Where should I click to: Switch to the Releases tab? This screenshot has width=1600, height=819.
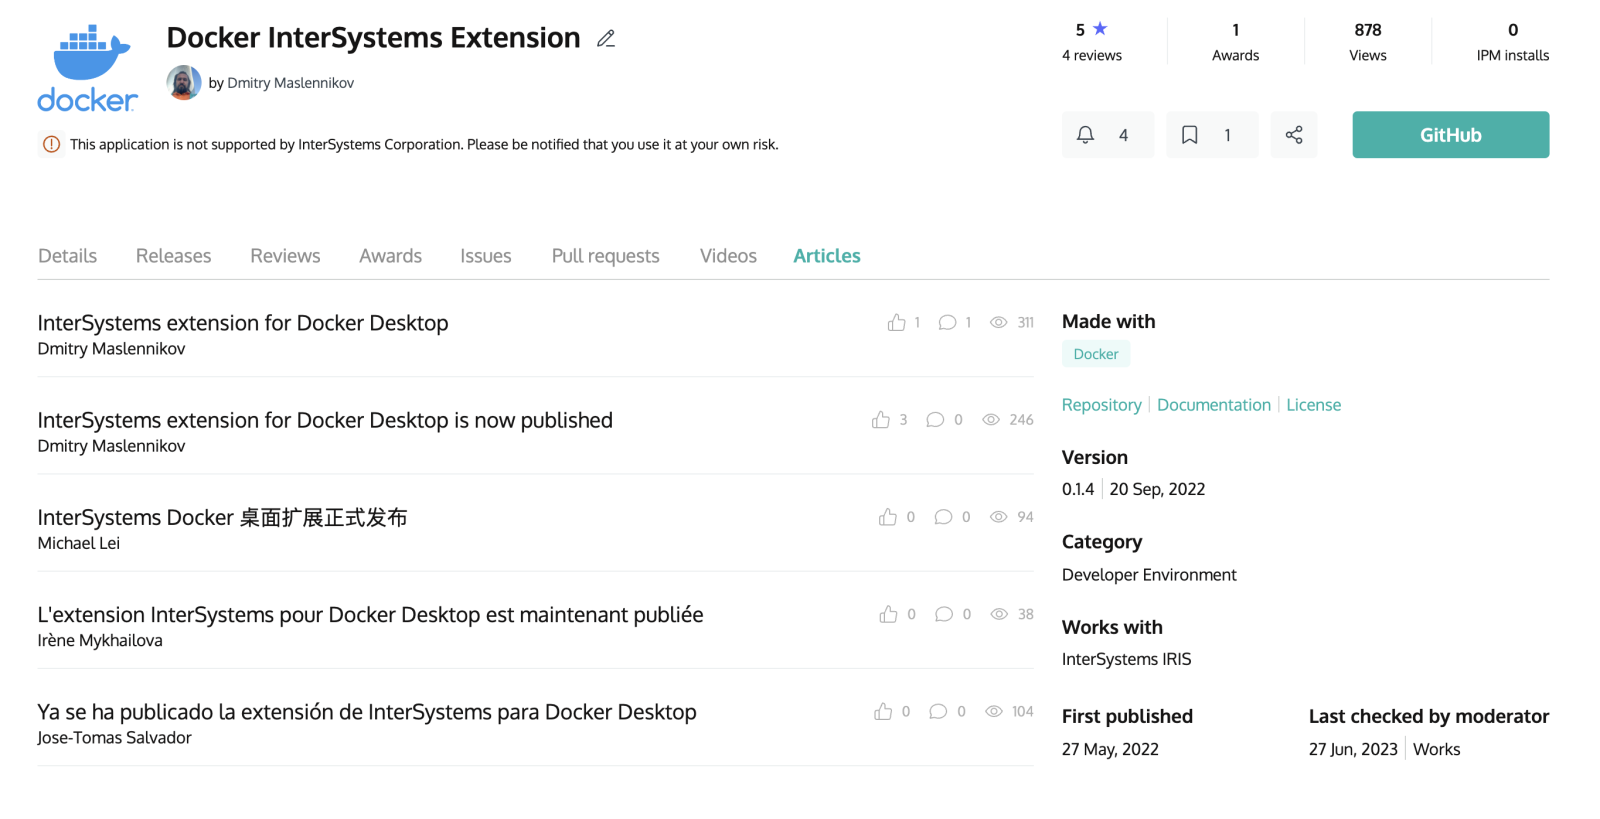click(174, 256)
